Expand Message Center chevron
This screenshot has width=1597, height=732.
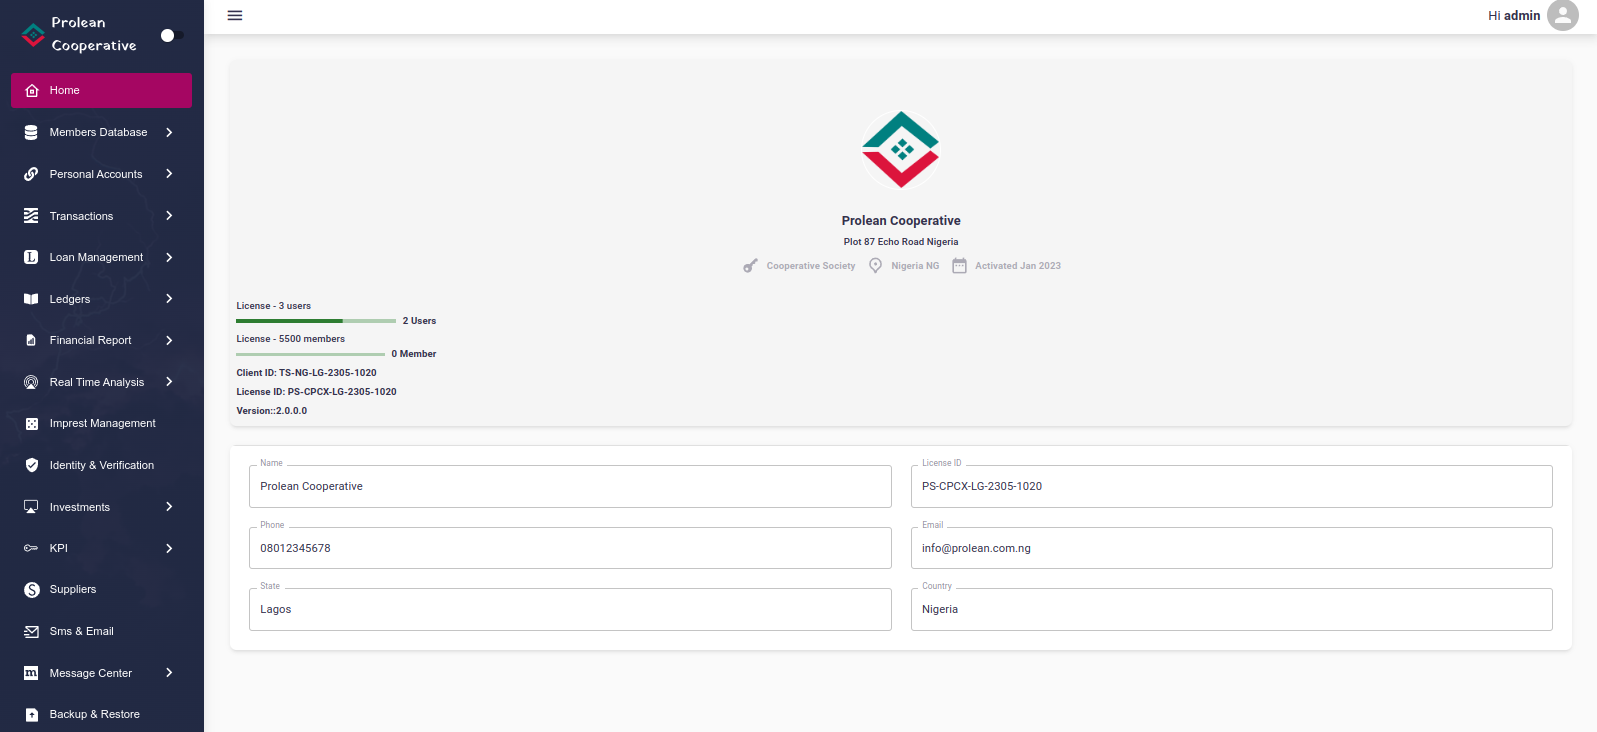[169, 673]
